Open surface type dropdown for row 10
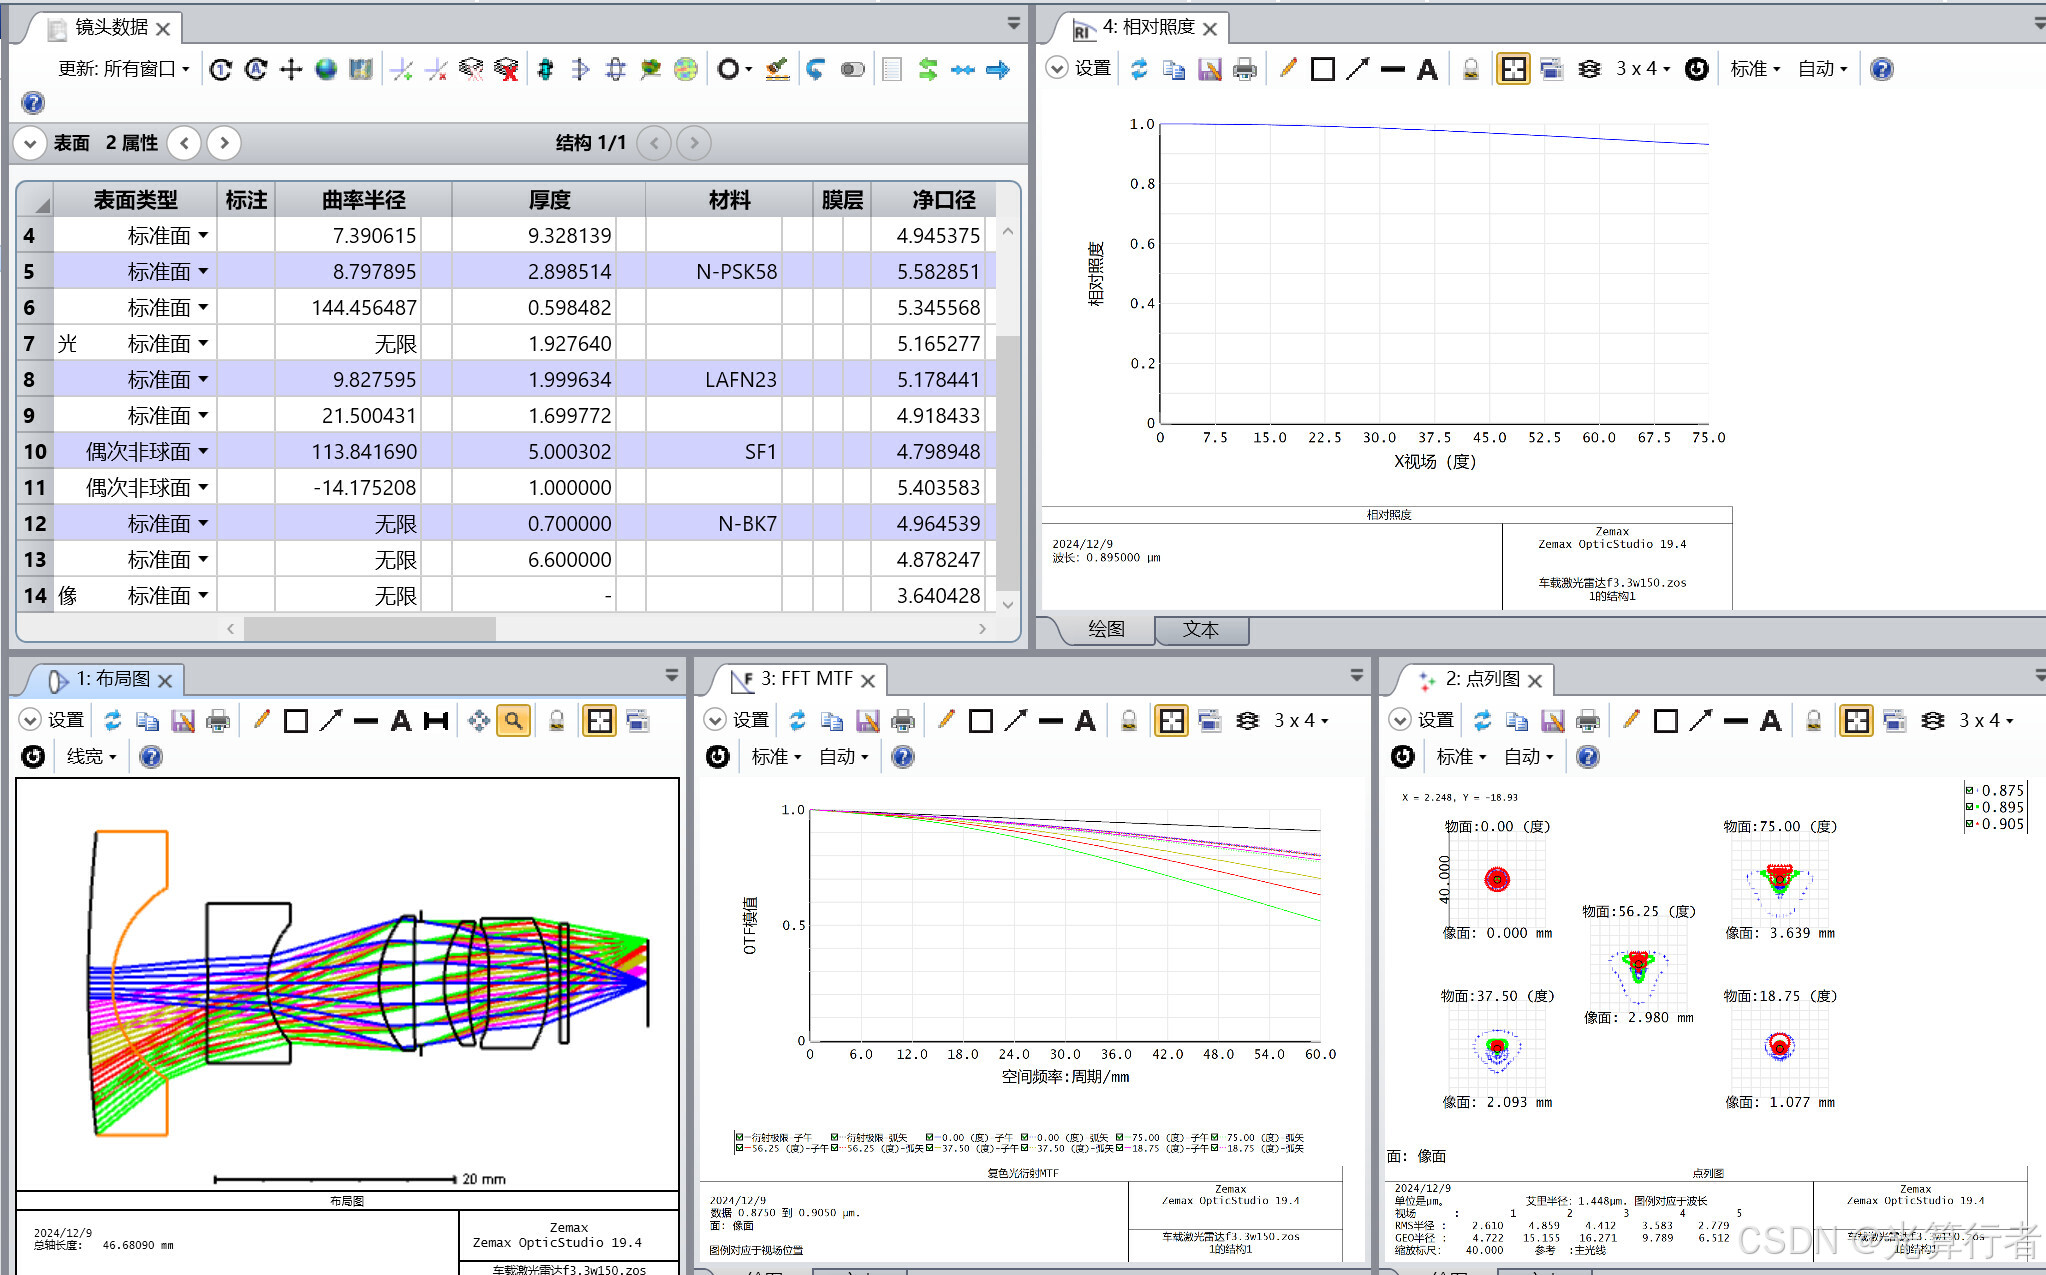Screen dimensions: 2046x1275 (x=203, y=451)
